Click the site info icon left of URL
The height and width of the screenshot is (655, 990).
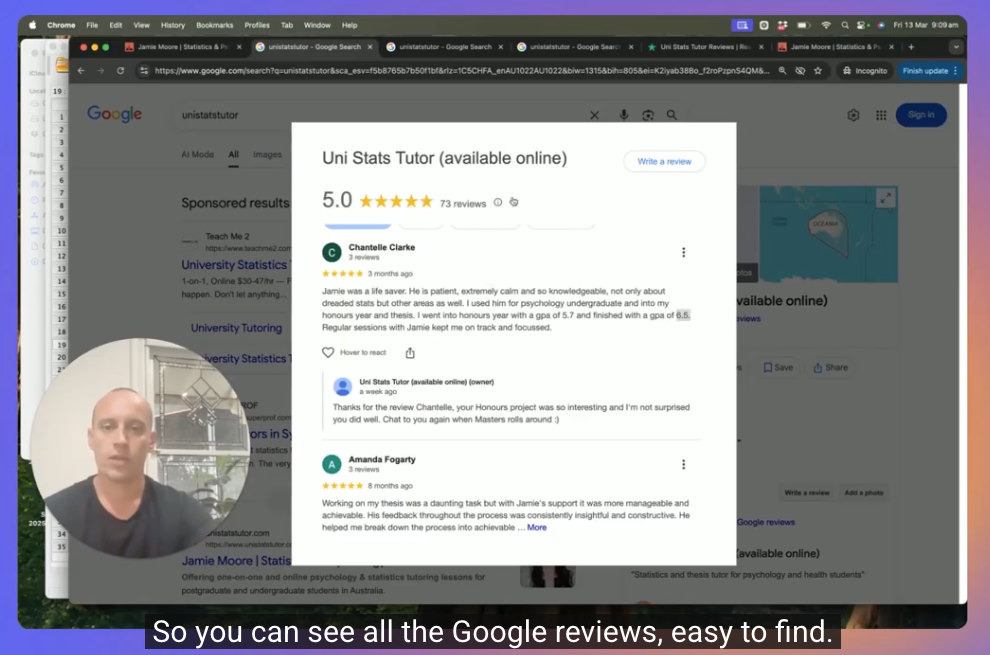click(144, 71)
